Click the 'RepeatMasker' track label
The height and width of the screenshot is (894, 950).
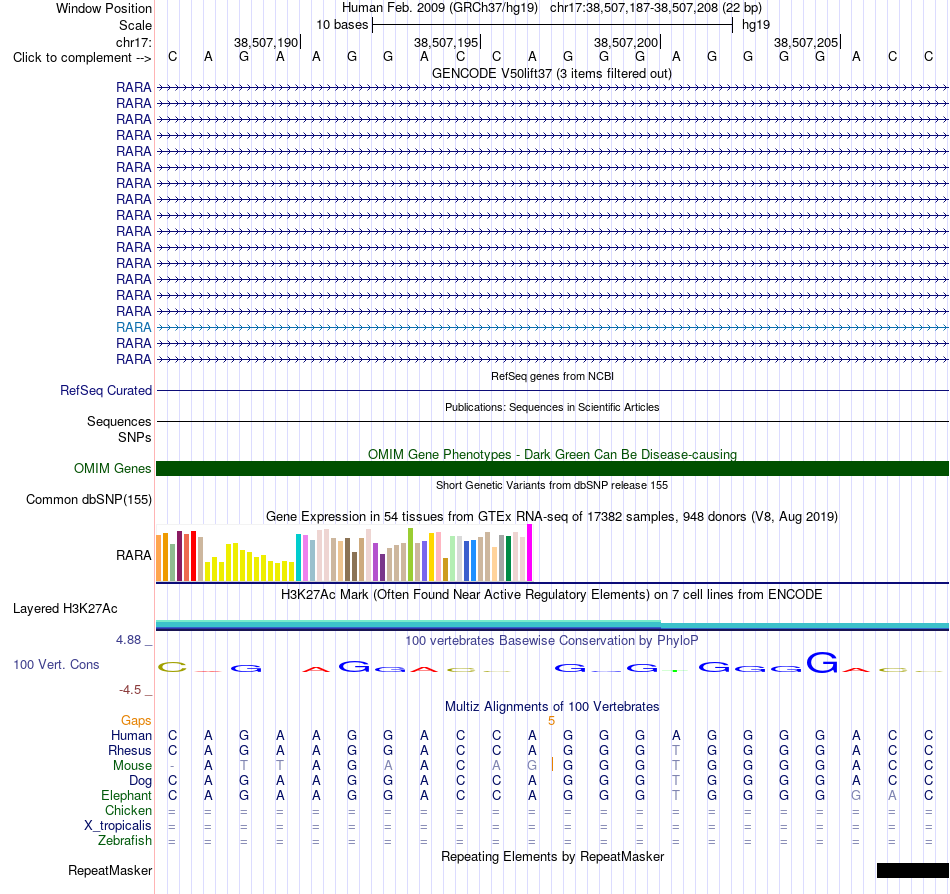click(x=110, y=870)
